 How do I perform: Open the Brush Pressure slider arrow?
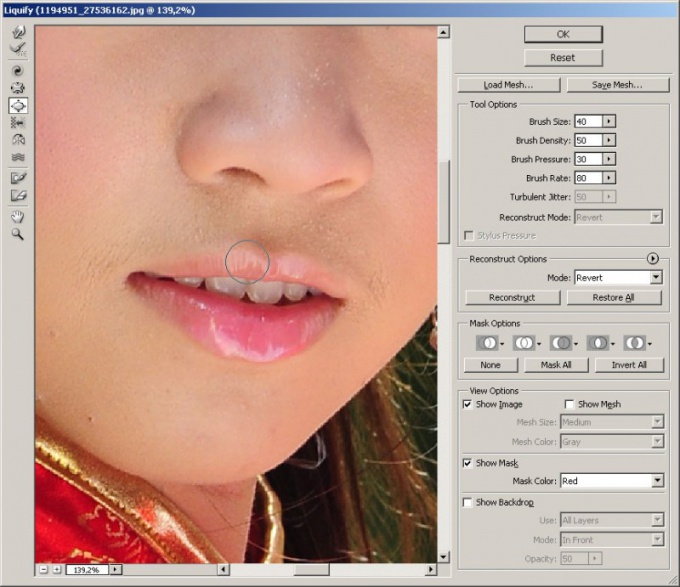609,159
